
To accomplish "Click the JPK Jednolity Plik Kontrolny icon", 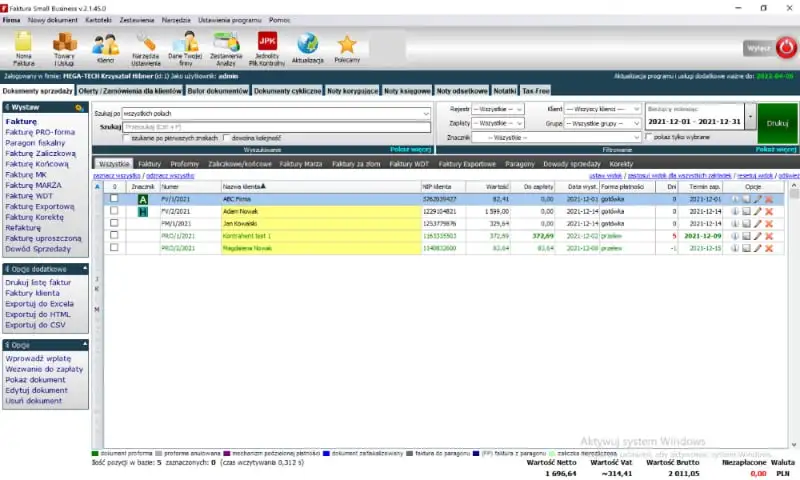I will click(x=267, y=47).
